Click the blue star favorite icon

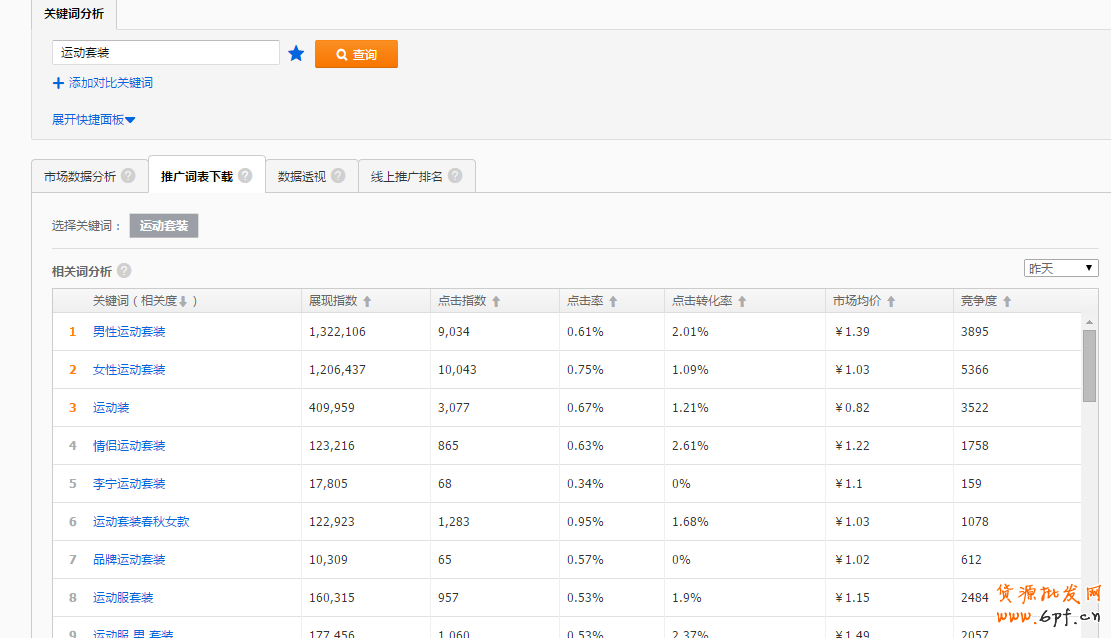pyautogui.click(x=296, y=54)
